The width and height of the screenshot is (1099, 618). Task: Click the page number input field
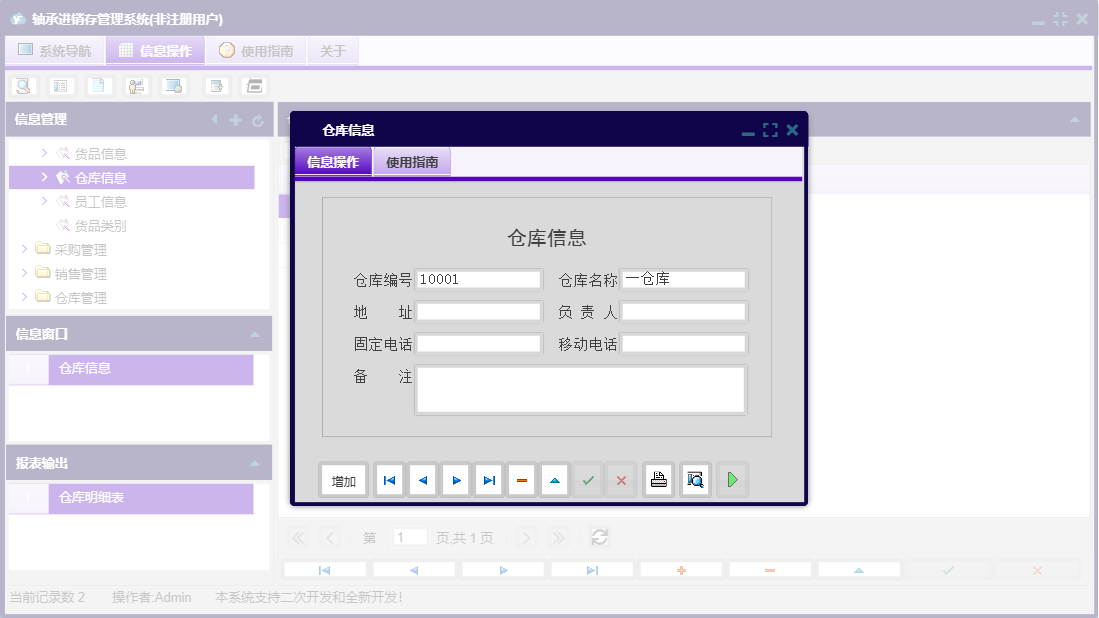tap(409, 537)
